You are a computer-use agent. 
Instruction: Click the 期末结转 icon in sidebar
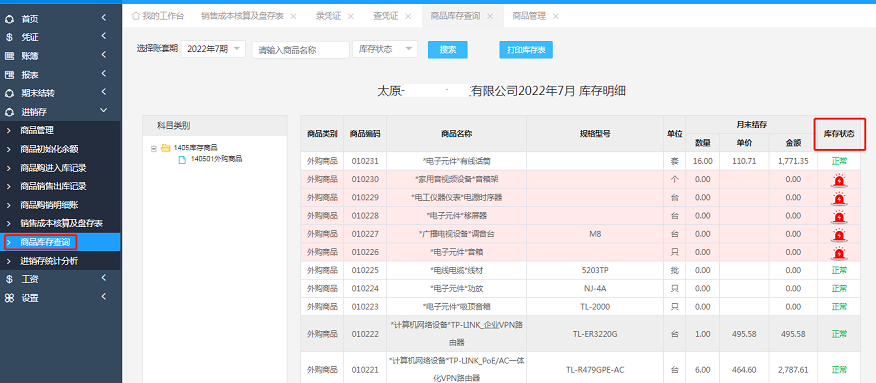tap(9, 93)
